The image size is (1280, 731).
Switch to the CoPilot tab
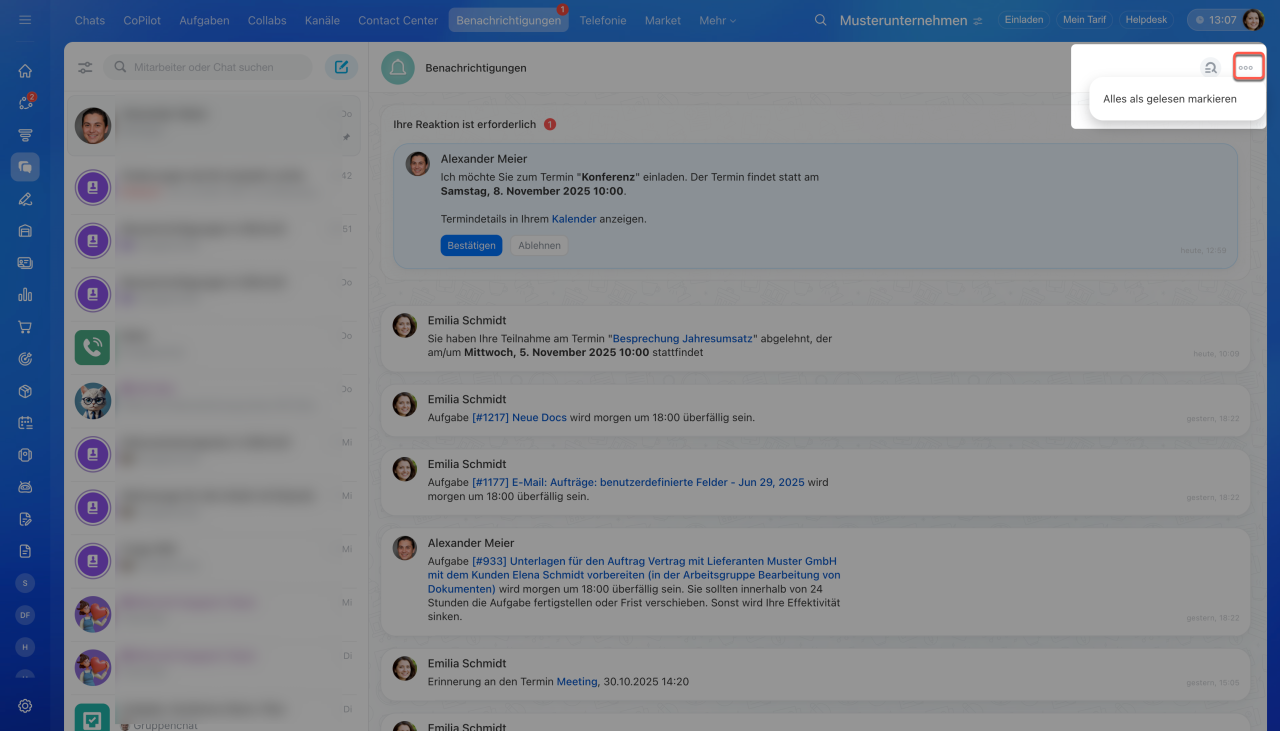(x=142, y=20)
